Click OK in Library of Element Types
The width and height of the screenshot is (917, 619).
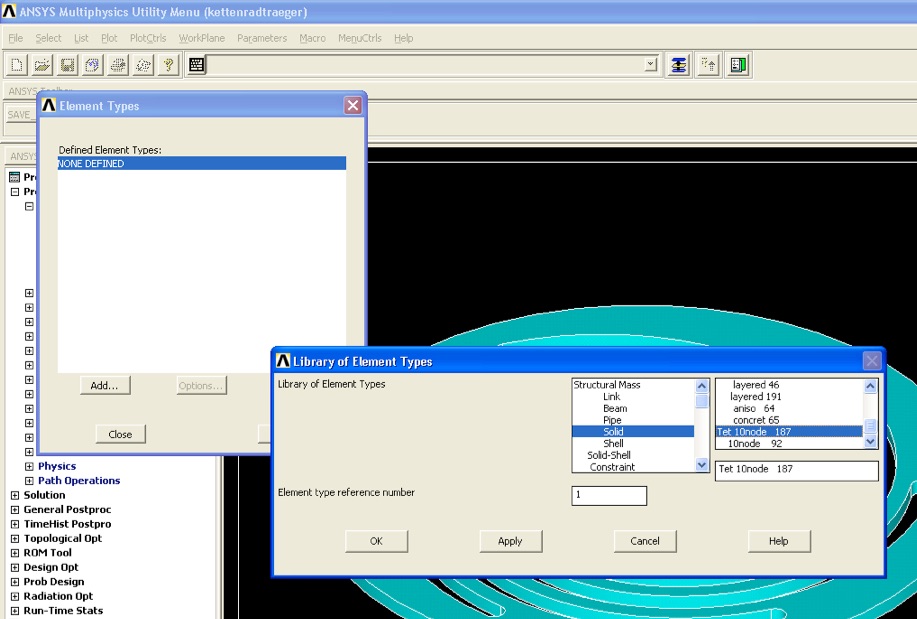376,541
